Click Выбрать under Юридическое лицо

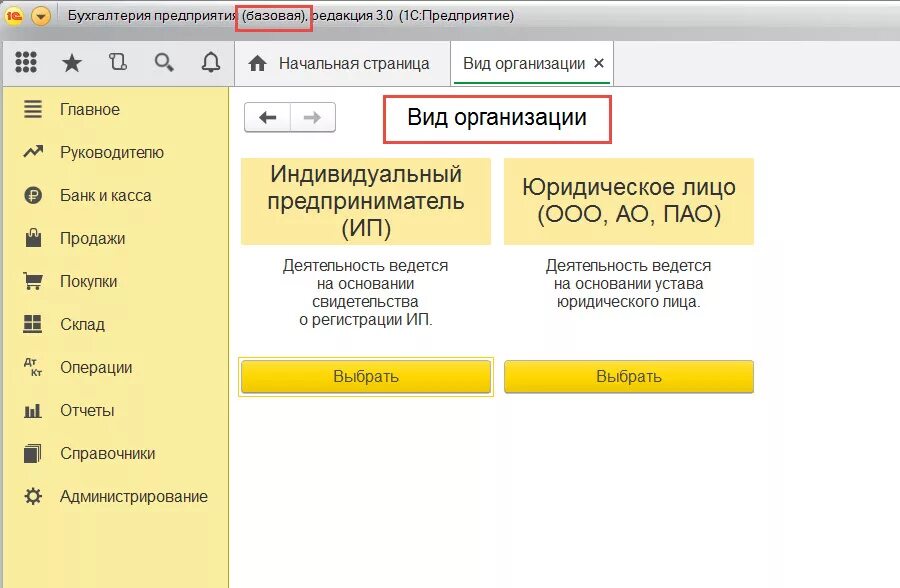coord(629,377)
